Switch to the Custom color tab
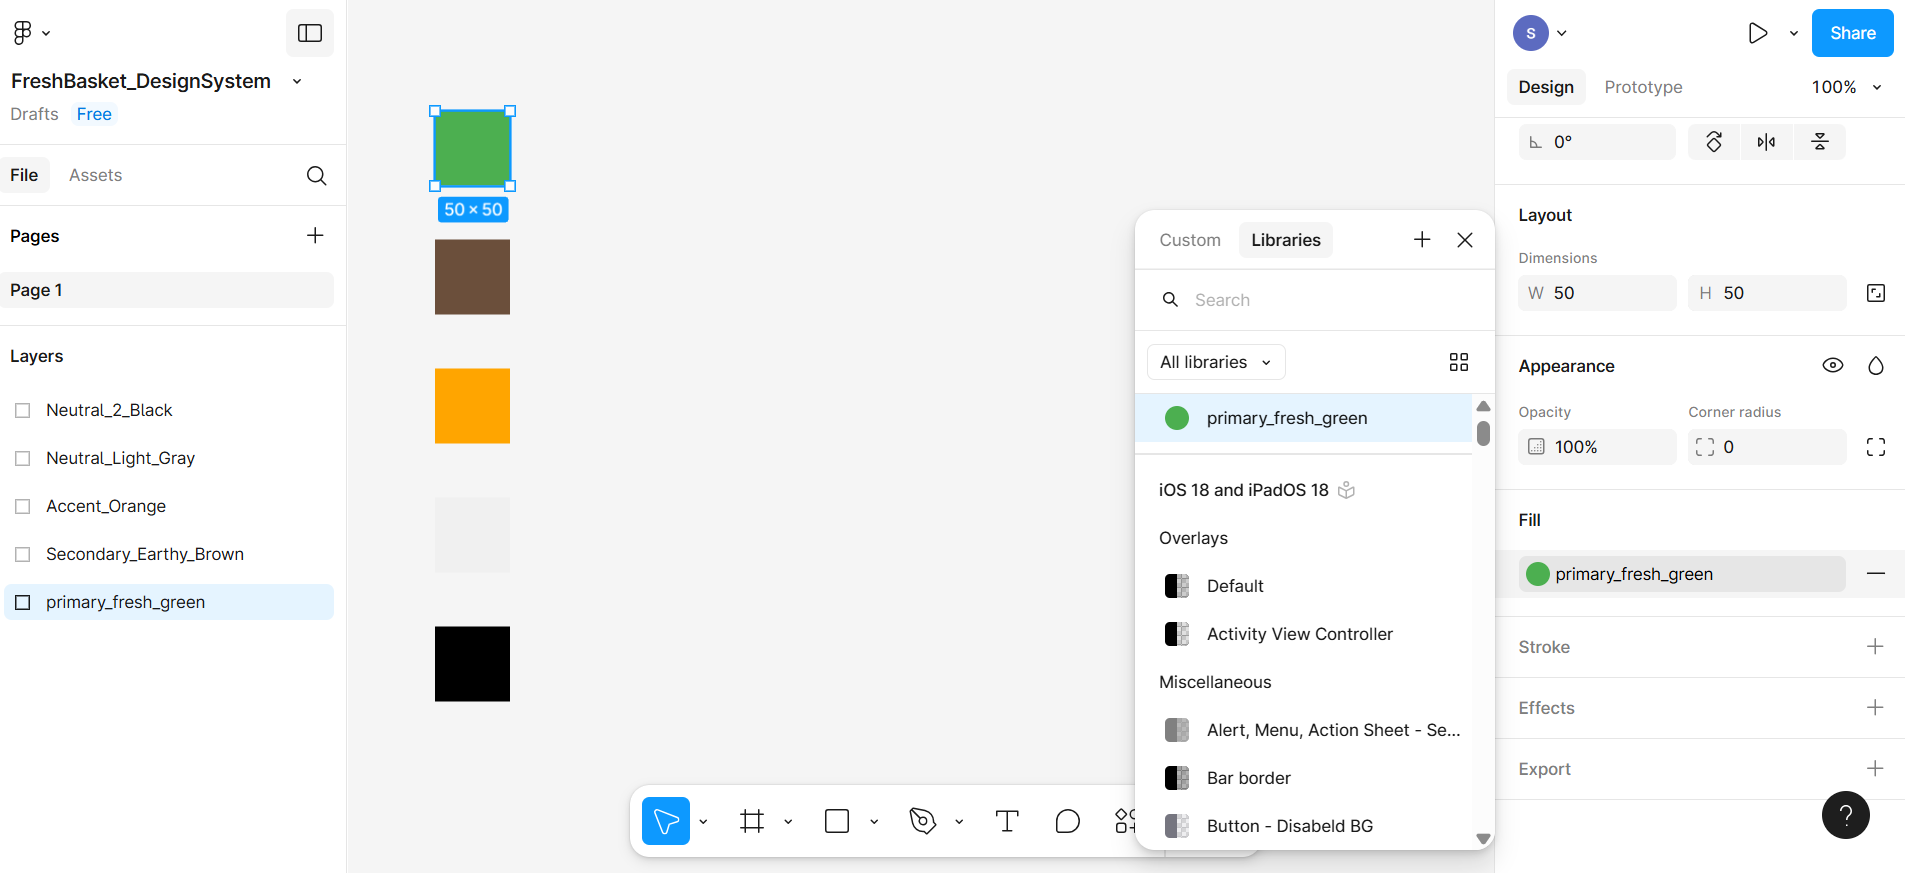This screenshot has width=1905, height=873. click(1190, 240)
